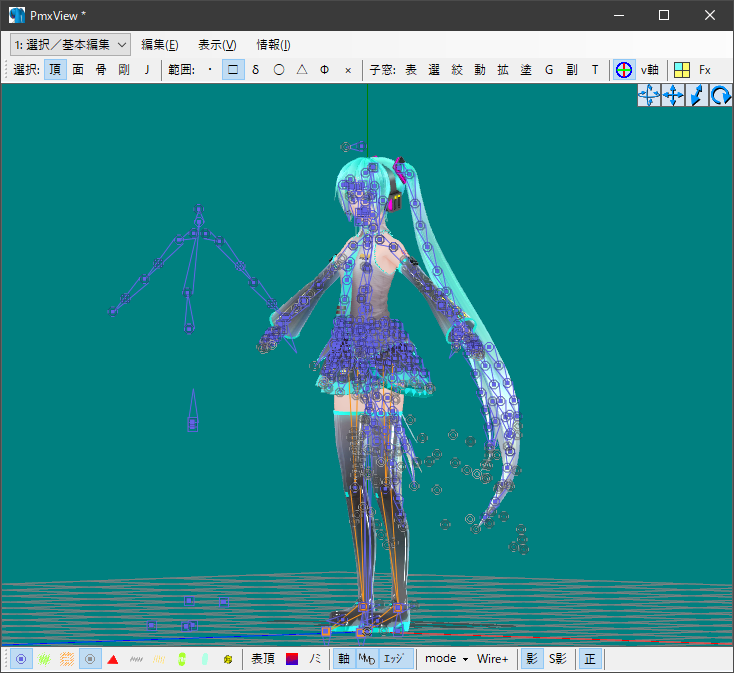Toggle the MMD display button

coord(367,659)
